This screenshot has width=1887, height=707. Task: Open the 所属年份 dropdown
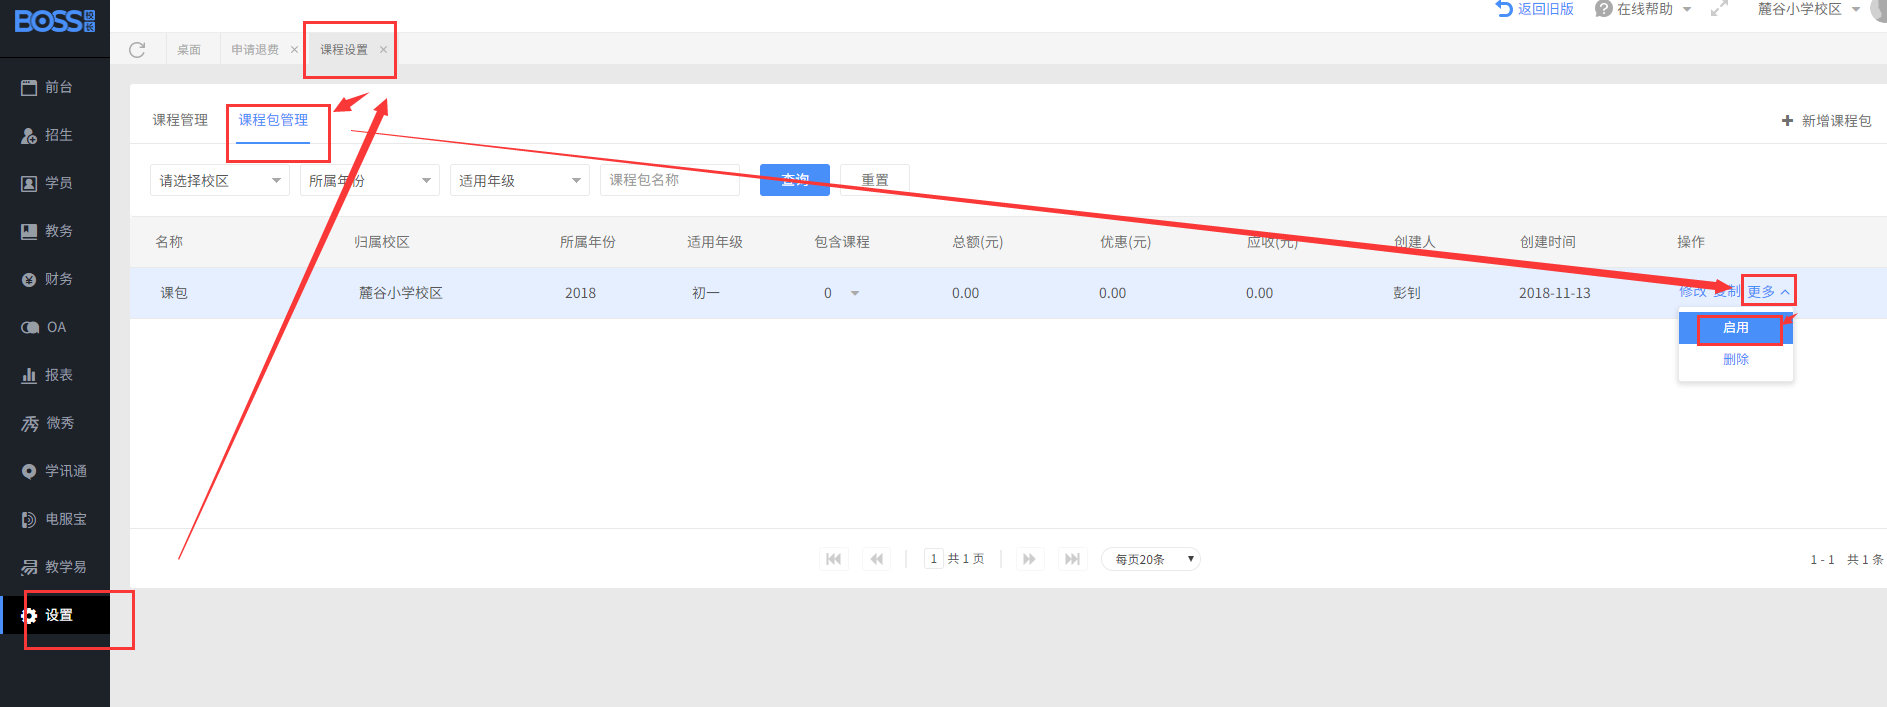pos(370,180)
